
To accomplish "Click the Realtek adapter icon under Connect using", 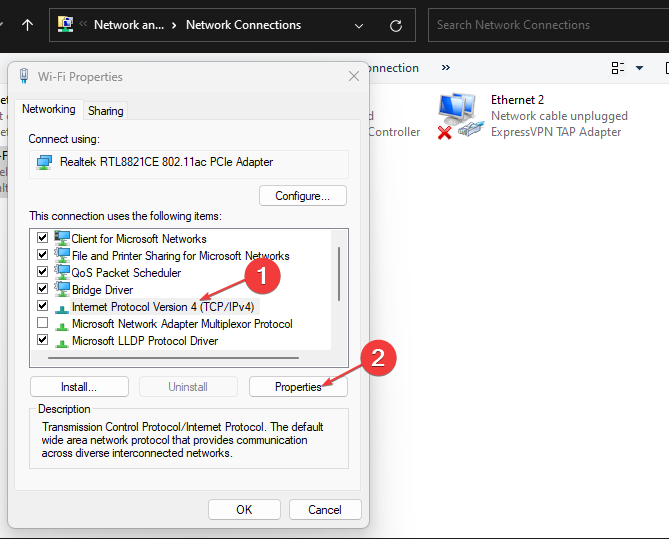I will 44,162.
